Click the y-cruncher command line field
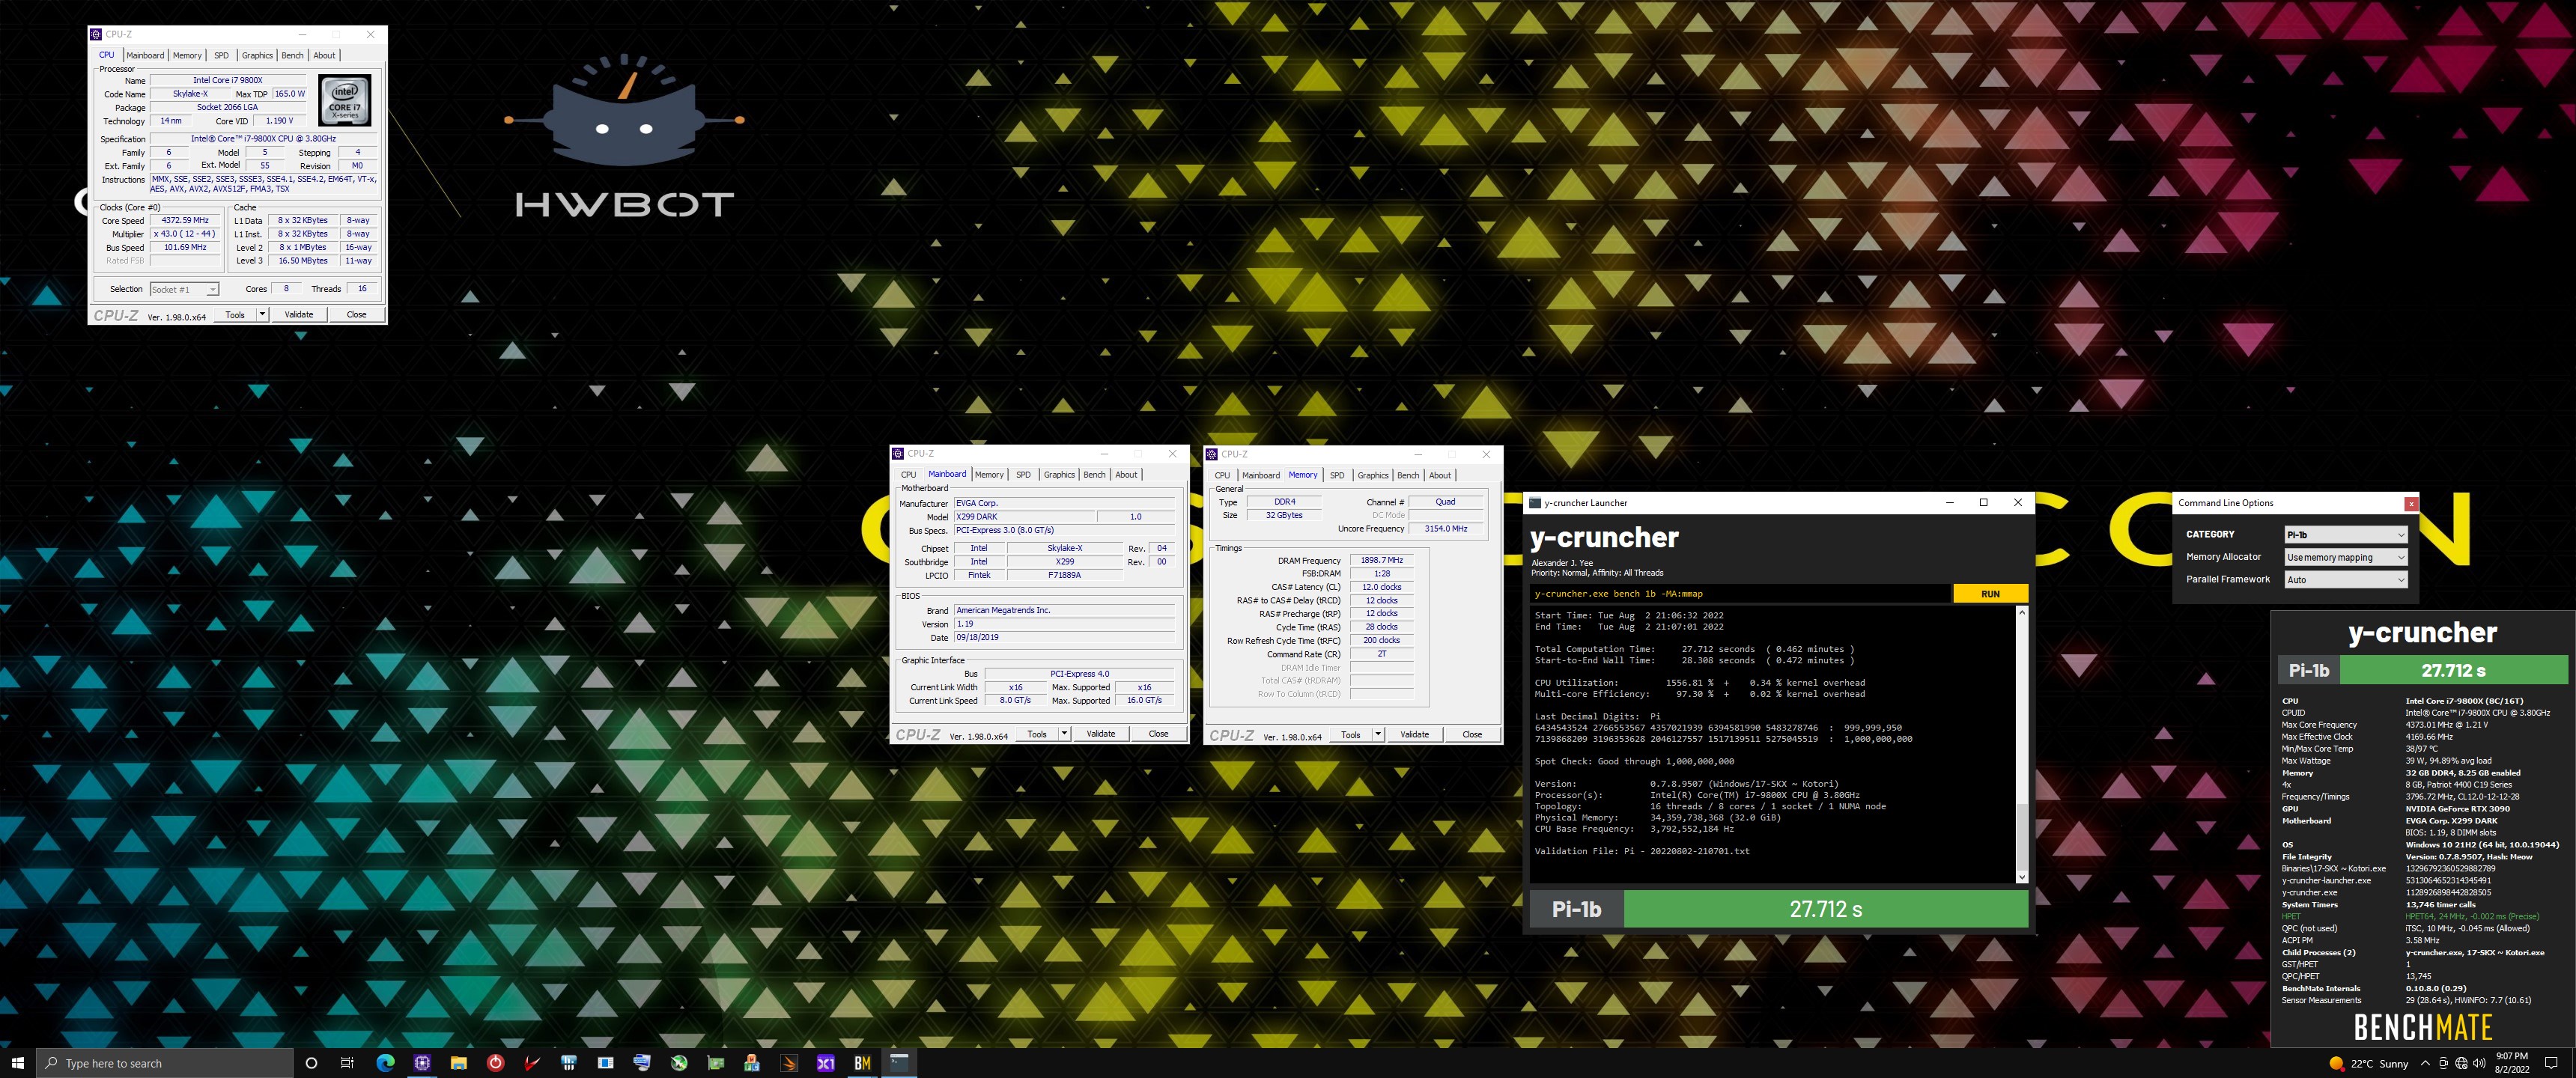Viewport: 2576px width, 1078px height. pos(1740,594)
